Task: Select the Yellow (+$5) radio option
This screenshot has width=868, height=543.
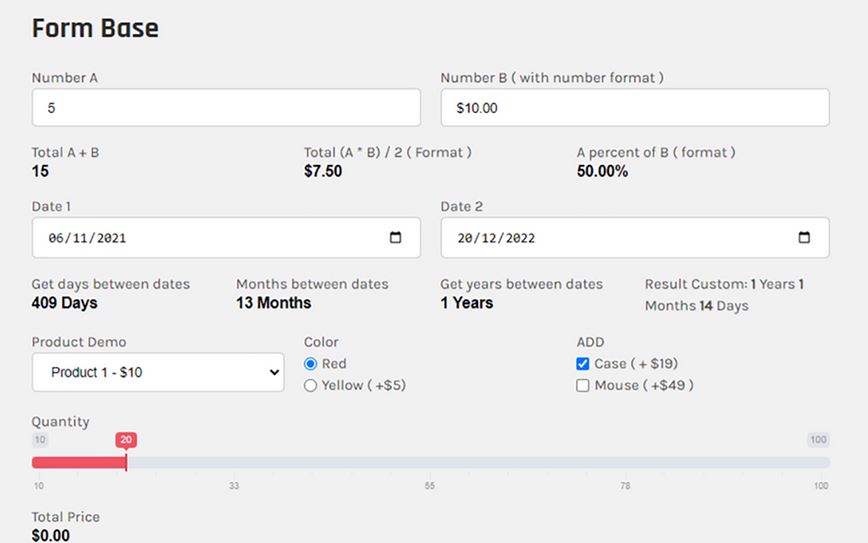Action: click(x=311, y=385)
